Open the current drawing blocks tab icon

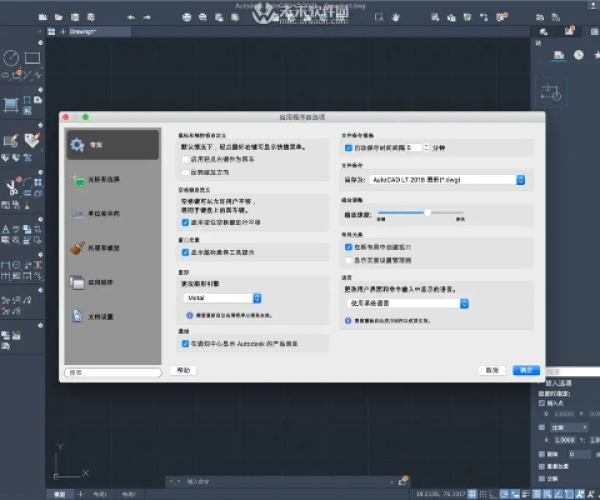coord(559,55)
